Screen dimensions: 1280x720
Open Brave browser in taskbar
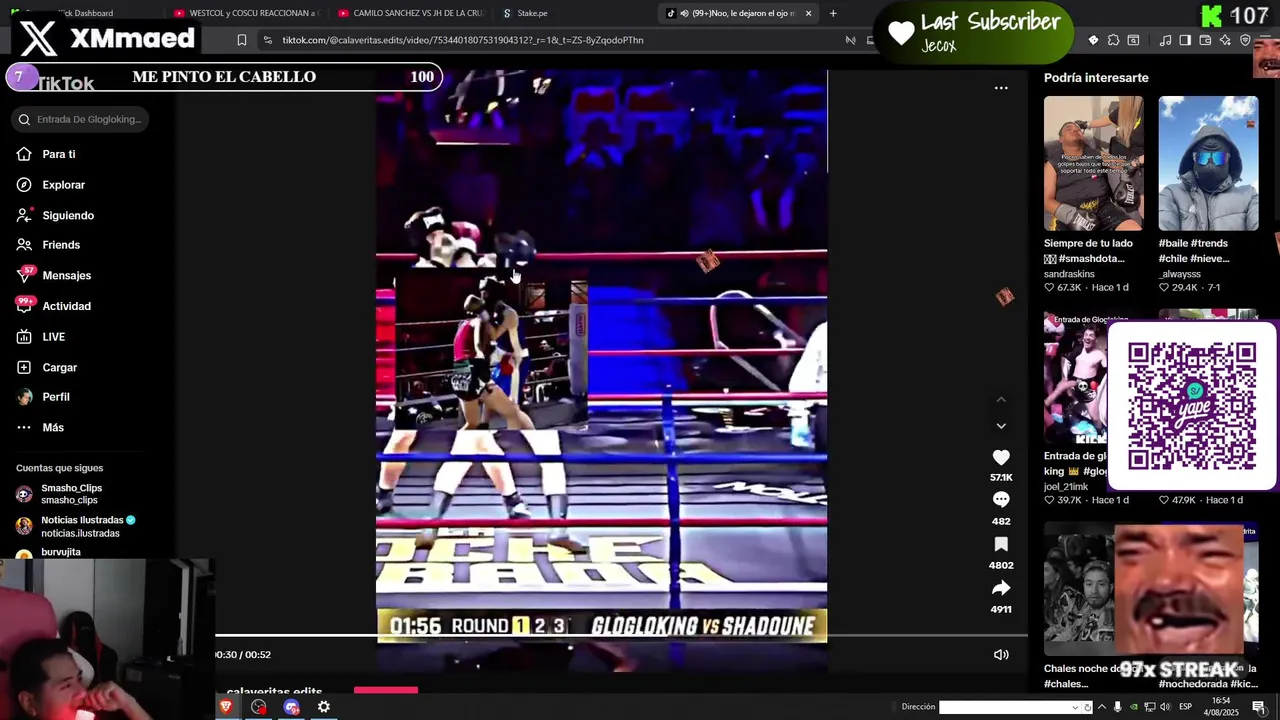coord(226,707)
